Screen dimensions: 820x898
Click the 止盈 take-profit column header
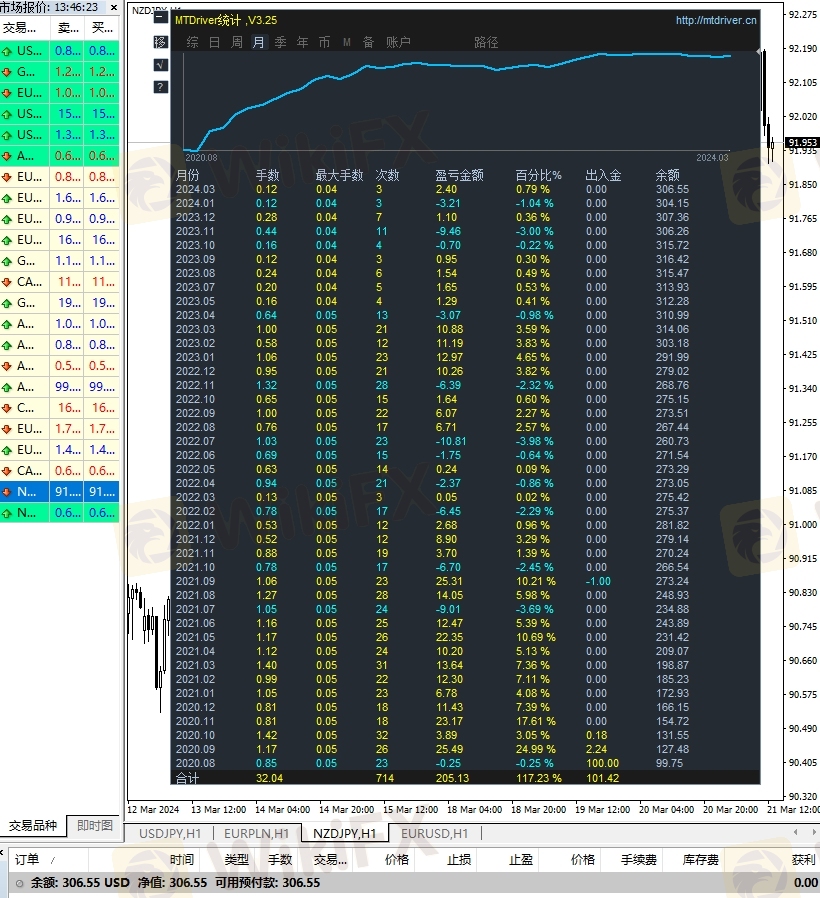(521, 860)
